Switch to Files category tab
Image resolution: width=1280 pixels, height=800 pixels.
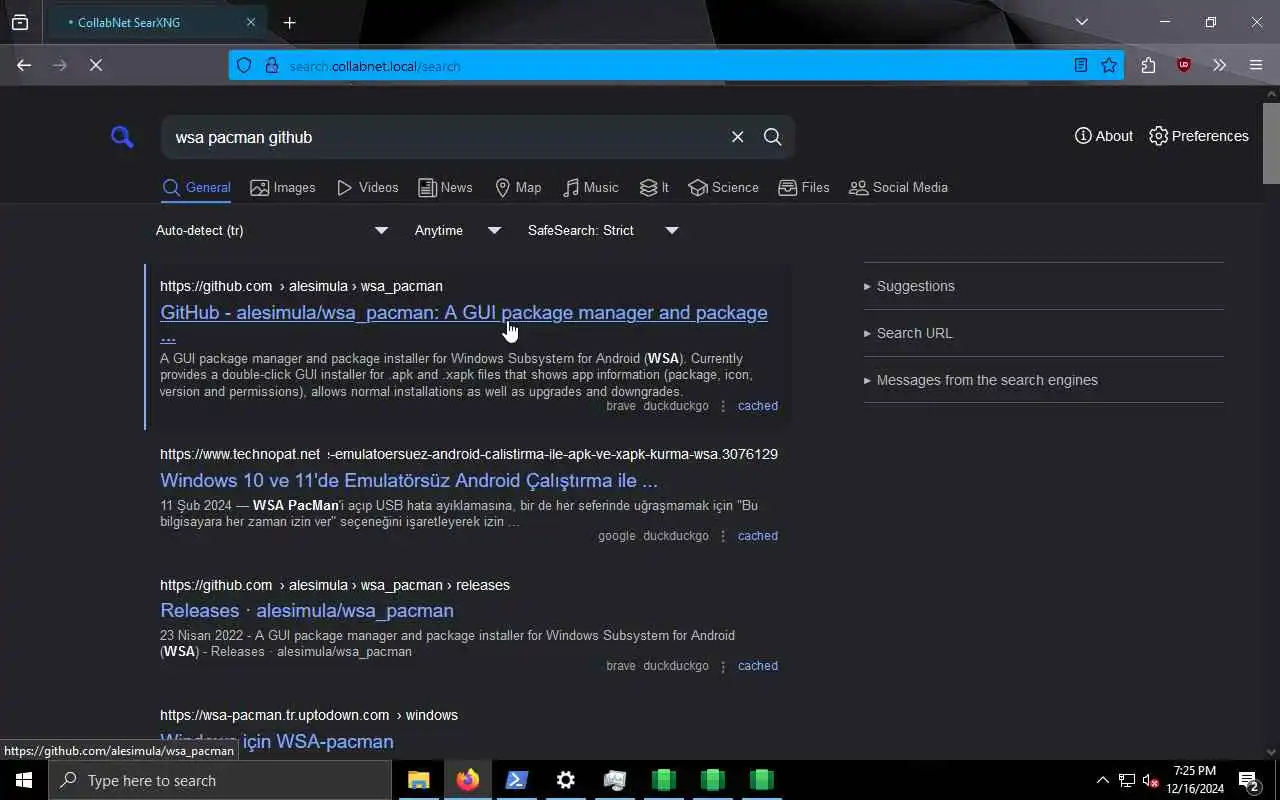coord(804,187)
